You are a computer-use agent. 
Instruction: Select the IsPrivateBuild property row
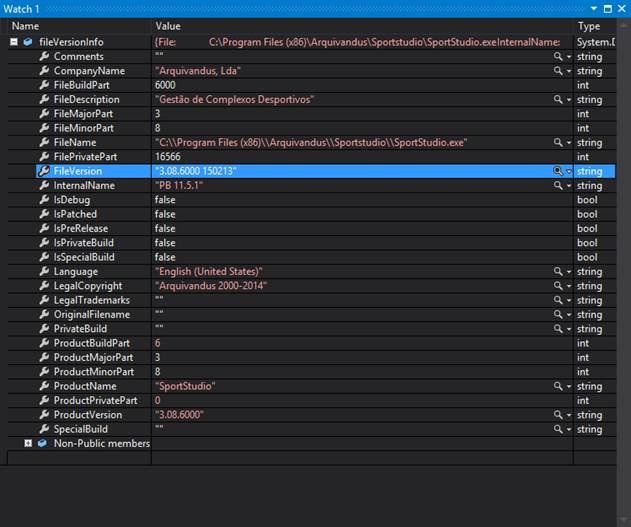[x=312, y=243]
